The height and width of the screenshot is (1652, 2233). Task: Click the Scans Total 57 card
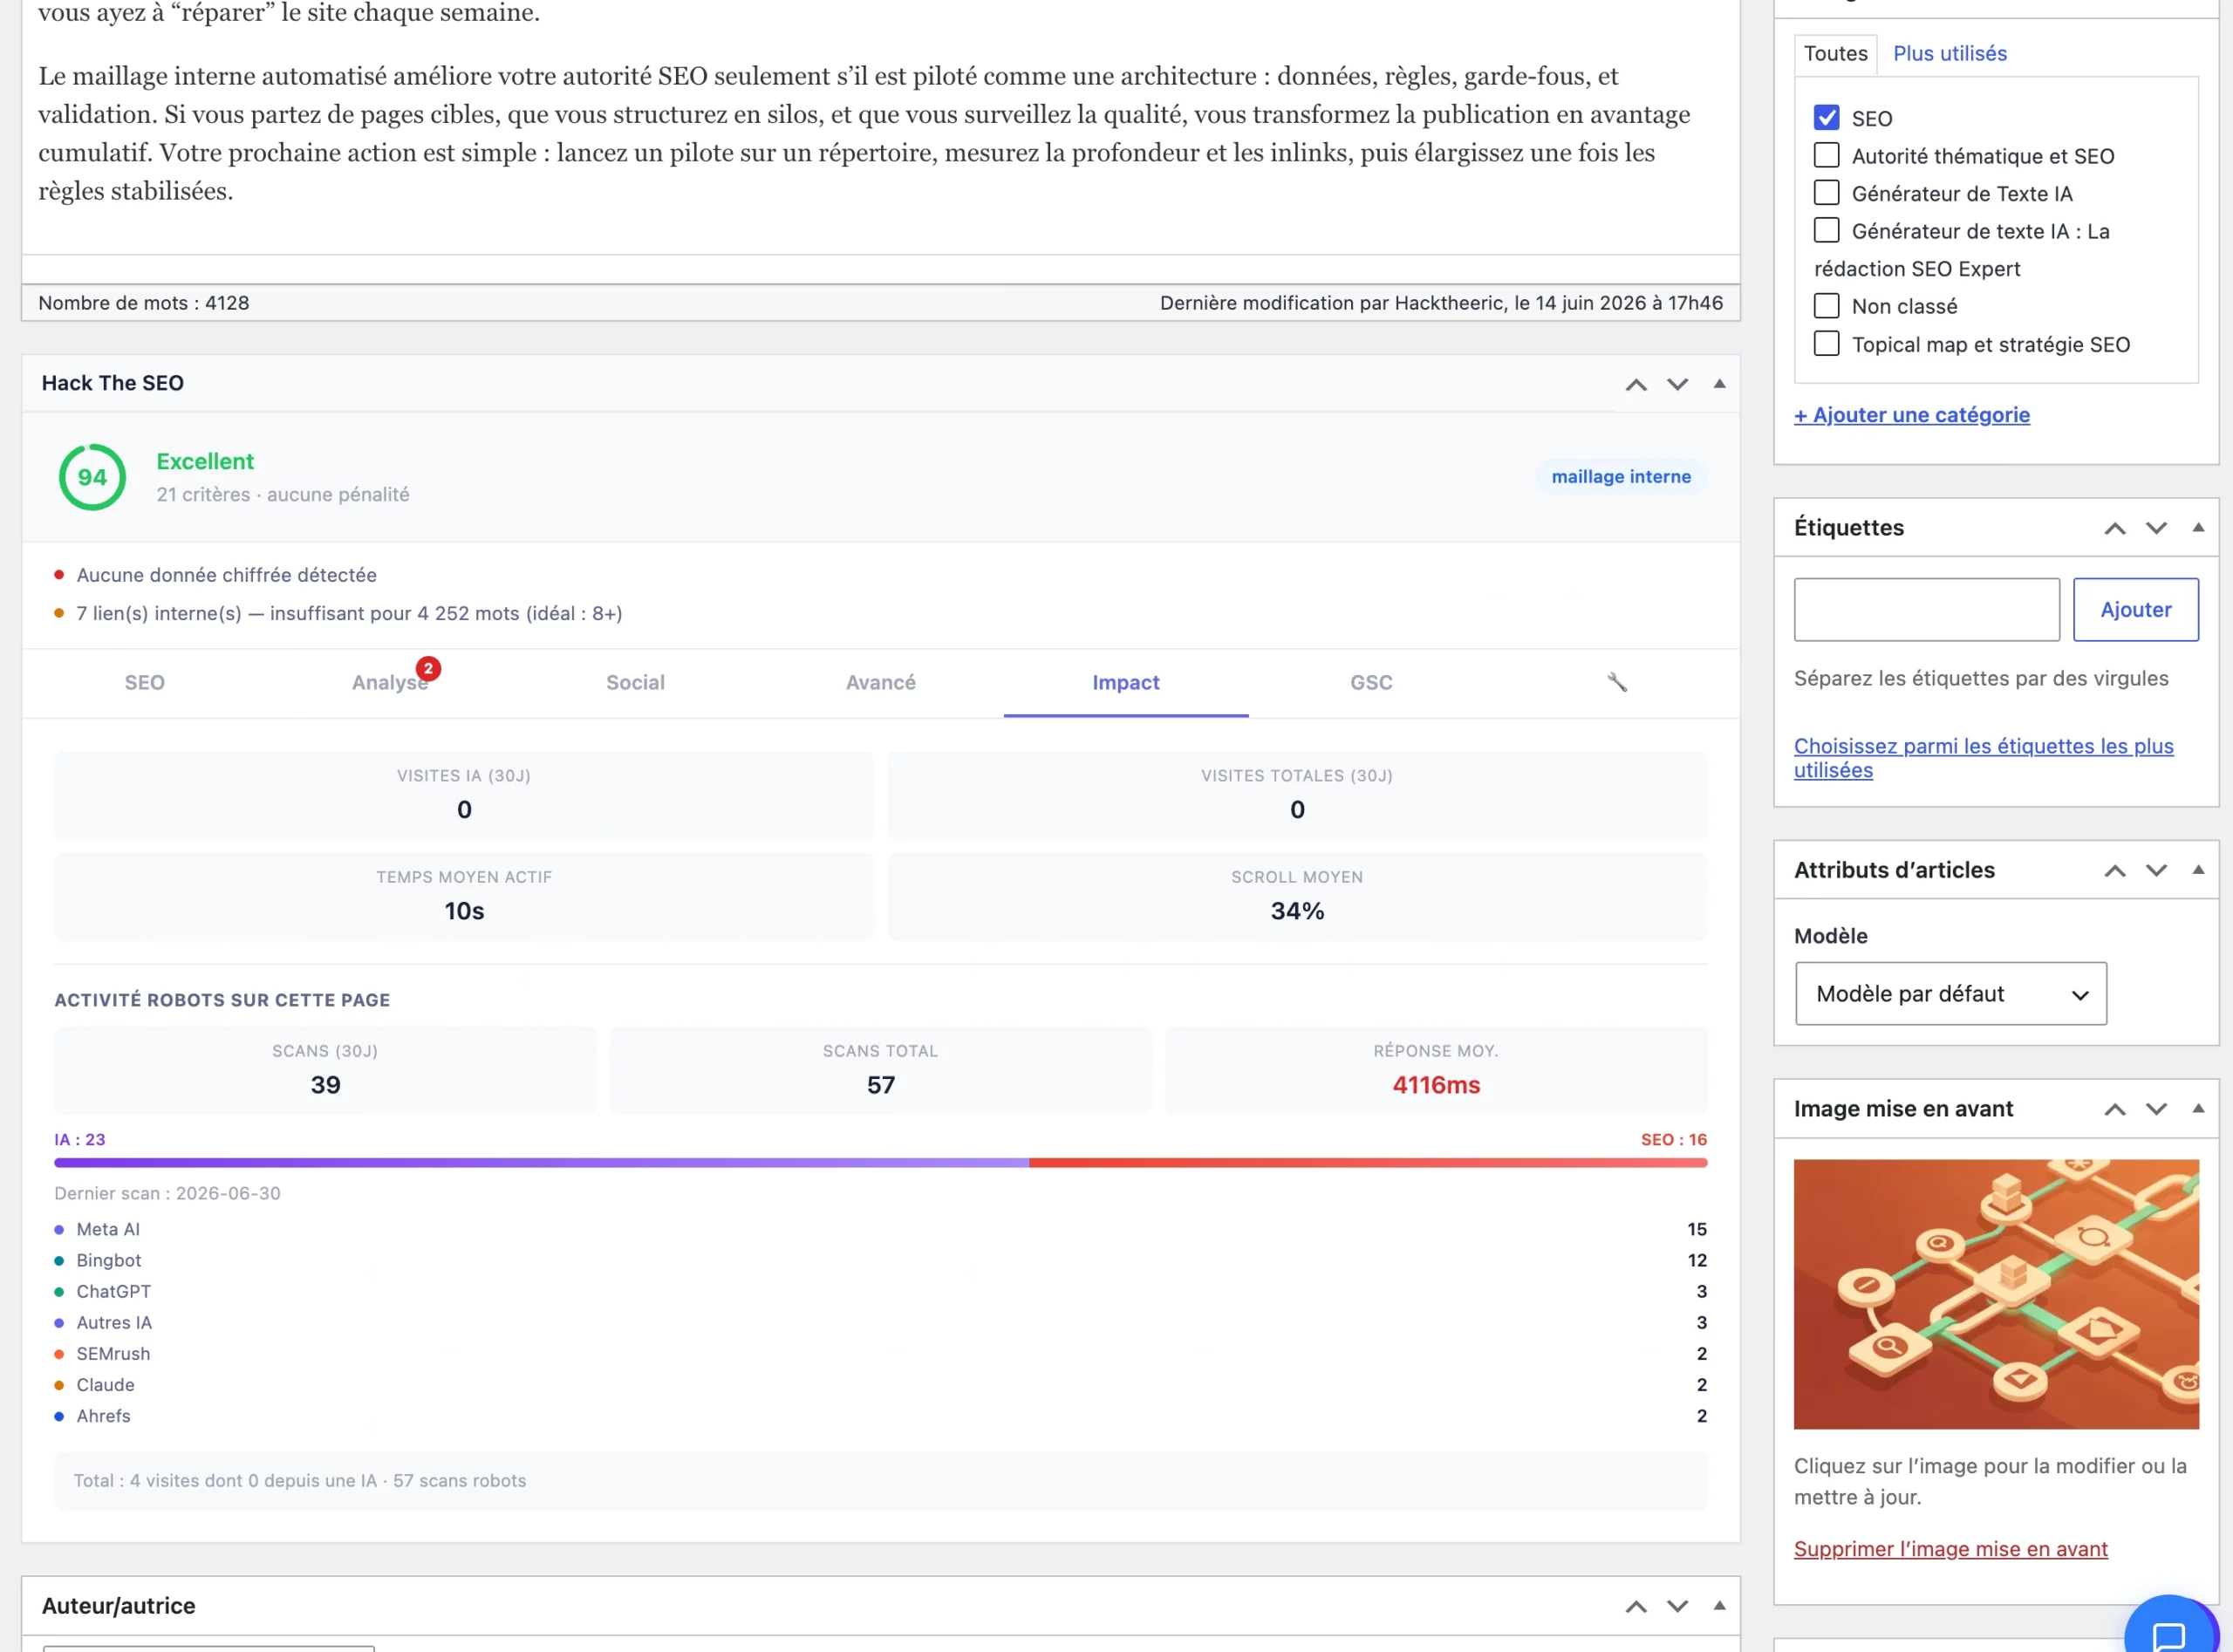coord(880,1070)
